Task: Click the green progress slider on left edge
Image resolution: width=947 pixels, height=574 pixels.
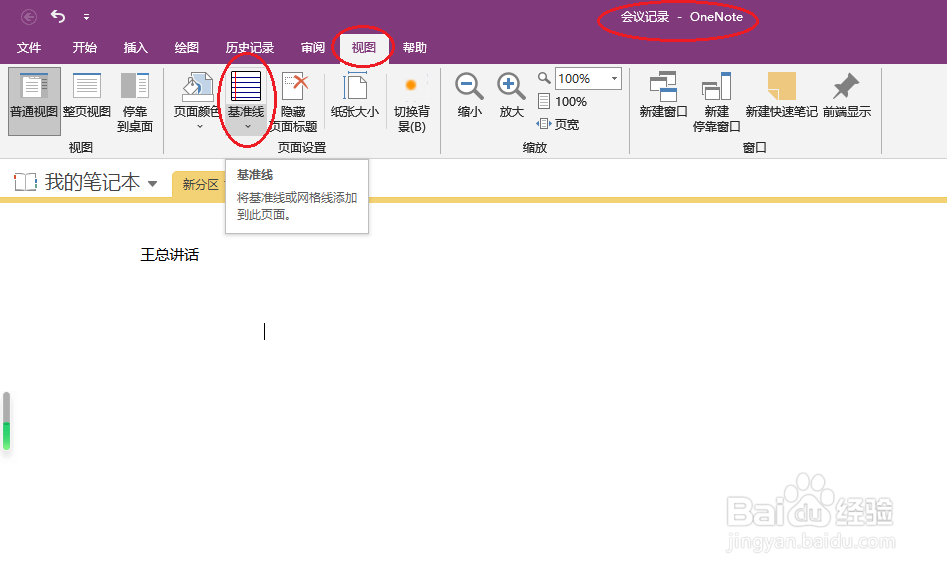Action: tap(7, 421)
